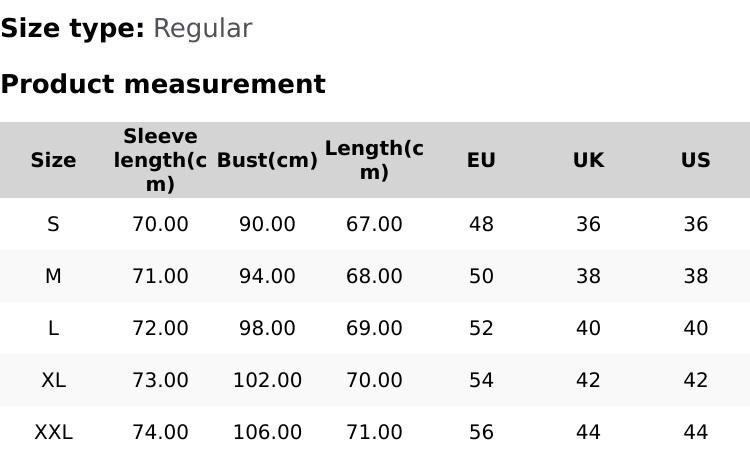Viewport: 750px width, 458px height.
Task: Select the XXL size row label
Action: [53, 432]
